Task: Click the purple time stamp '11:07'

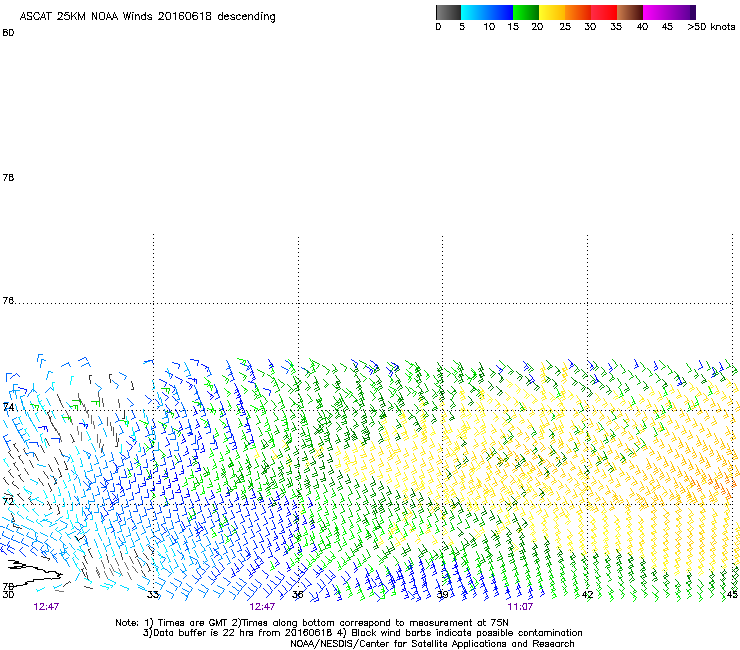Action: click(x=520, y=607)
